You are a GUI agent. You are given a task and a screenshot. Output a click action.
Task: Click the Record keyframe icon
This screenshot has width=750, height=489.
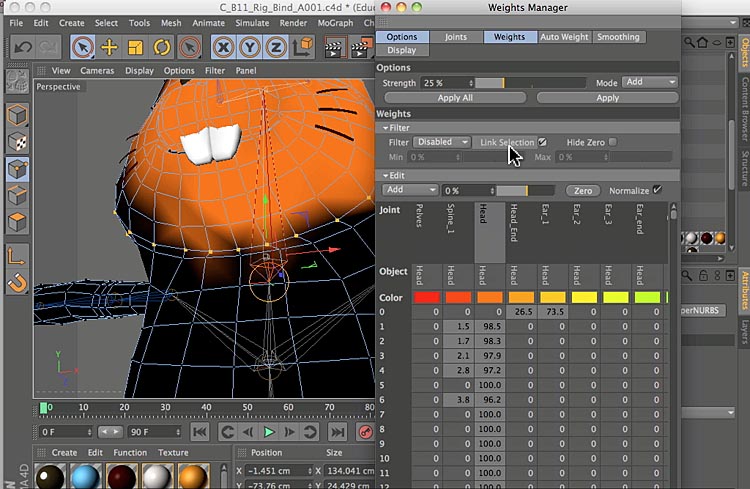(365, 432)
